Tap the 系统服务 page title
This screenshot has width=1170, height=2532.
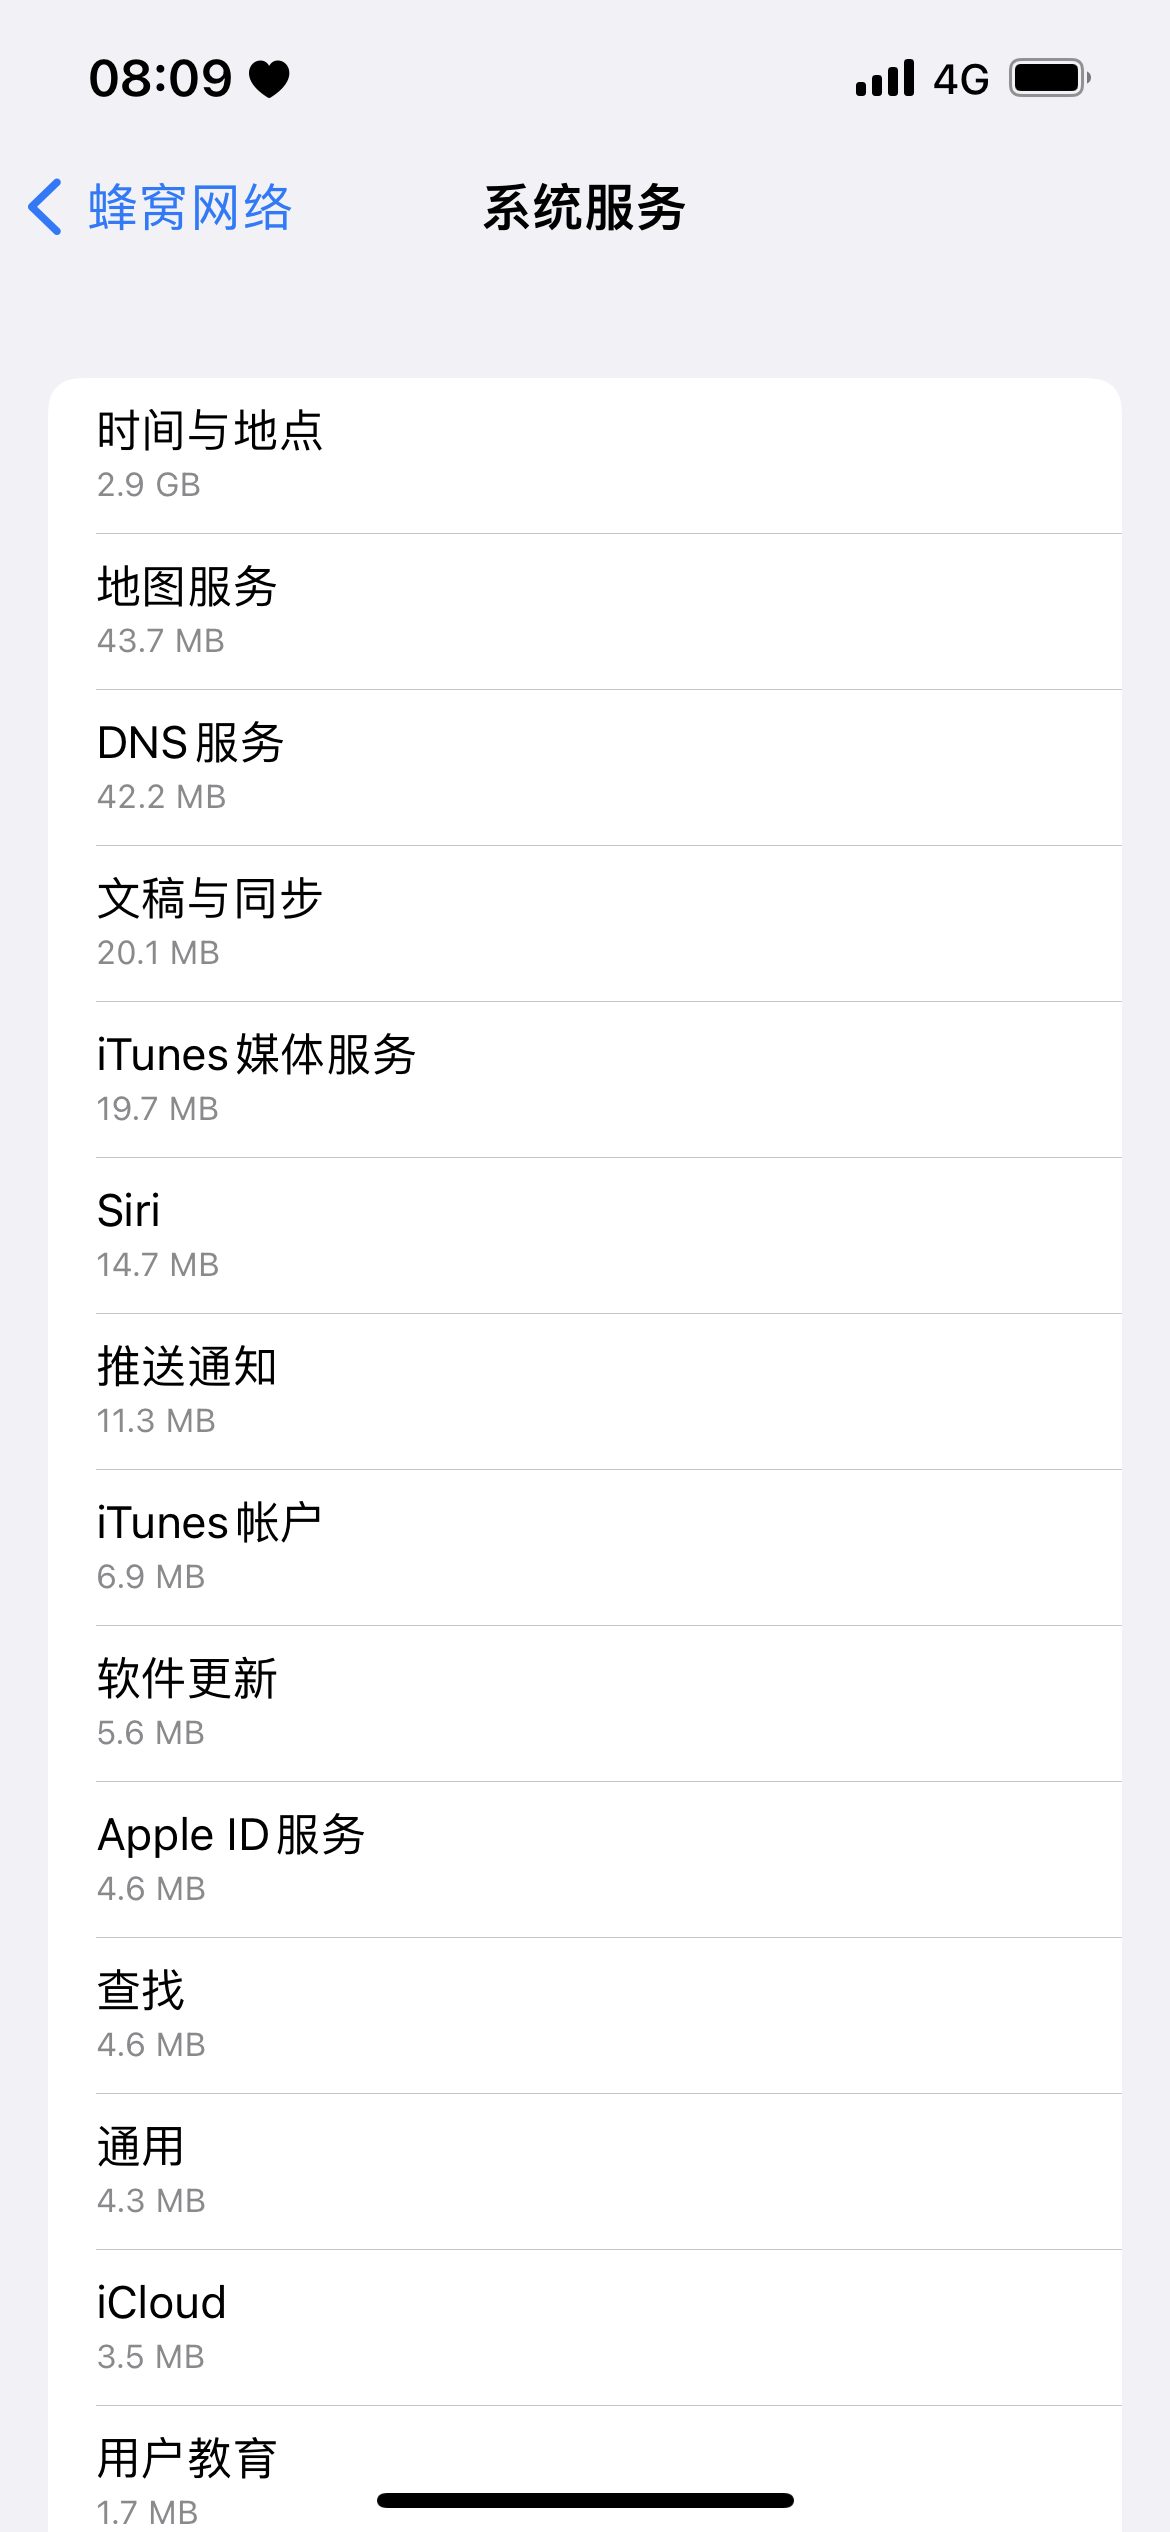pyautogui.click(x=585, y=208)
